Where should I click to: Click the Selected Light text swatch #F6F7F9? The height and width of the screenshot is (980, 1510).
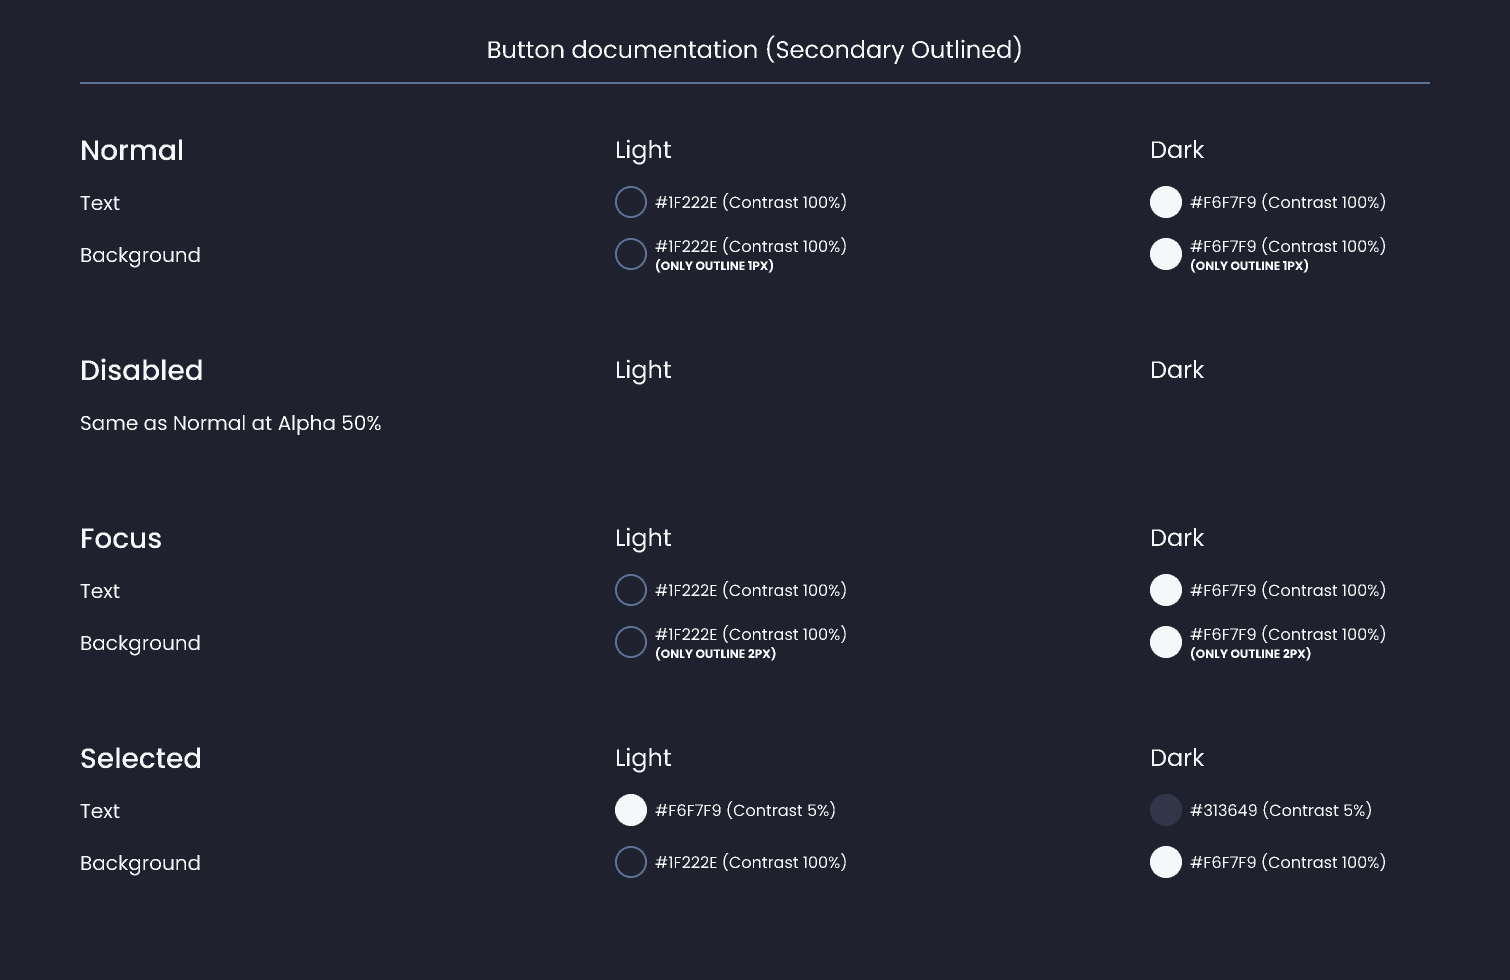click(x=630, y=810)
